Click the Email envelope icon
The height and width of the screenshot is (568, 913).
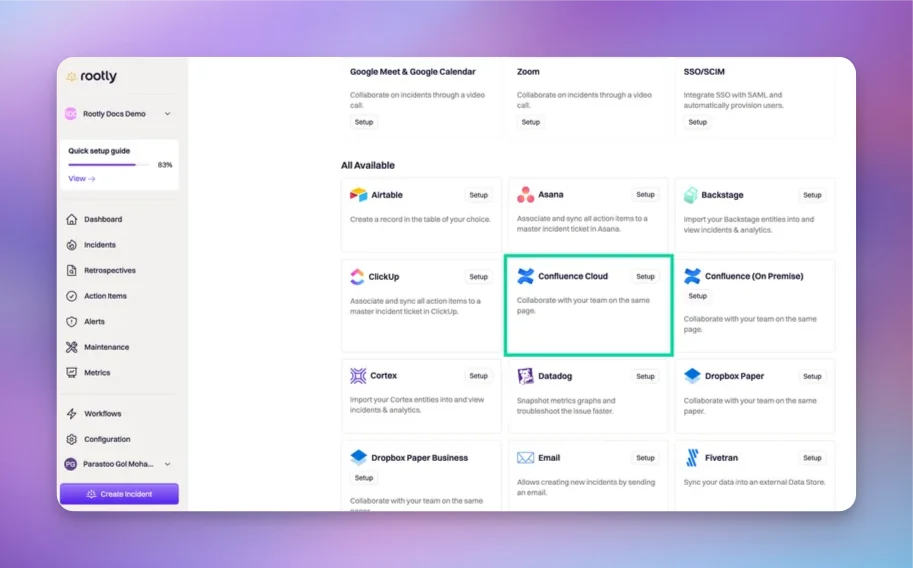click(x=525, y=458)
